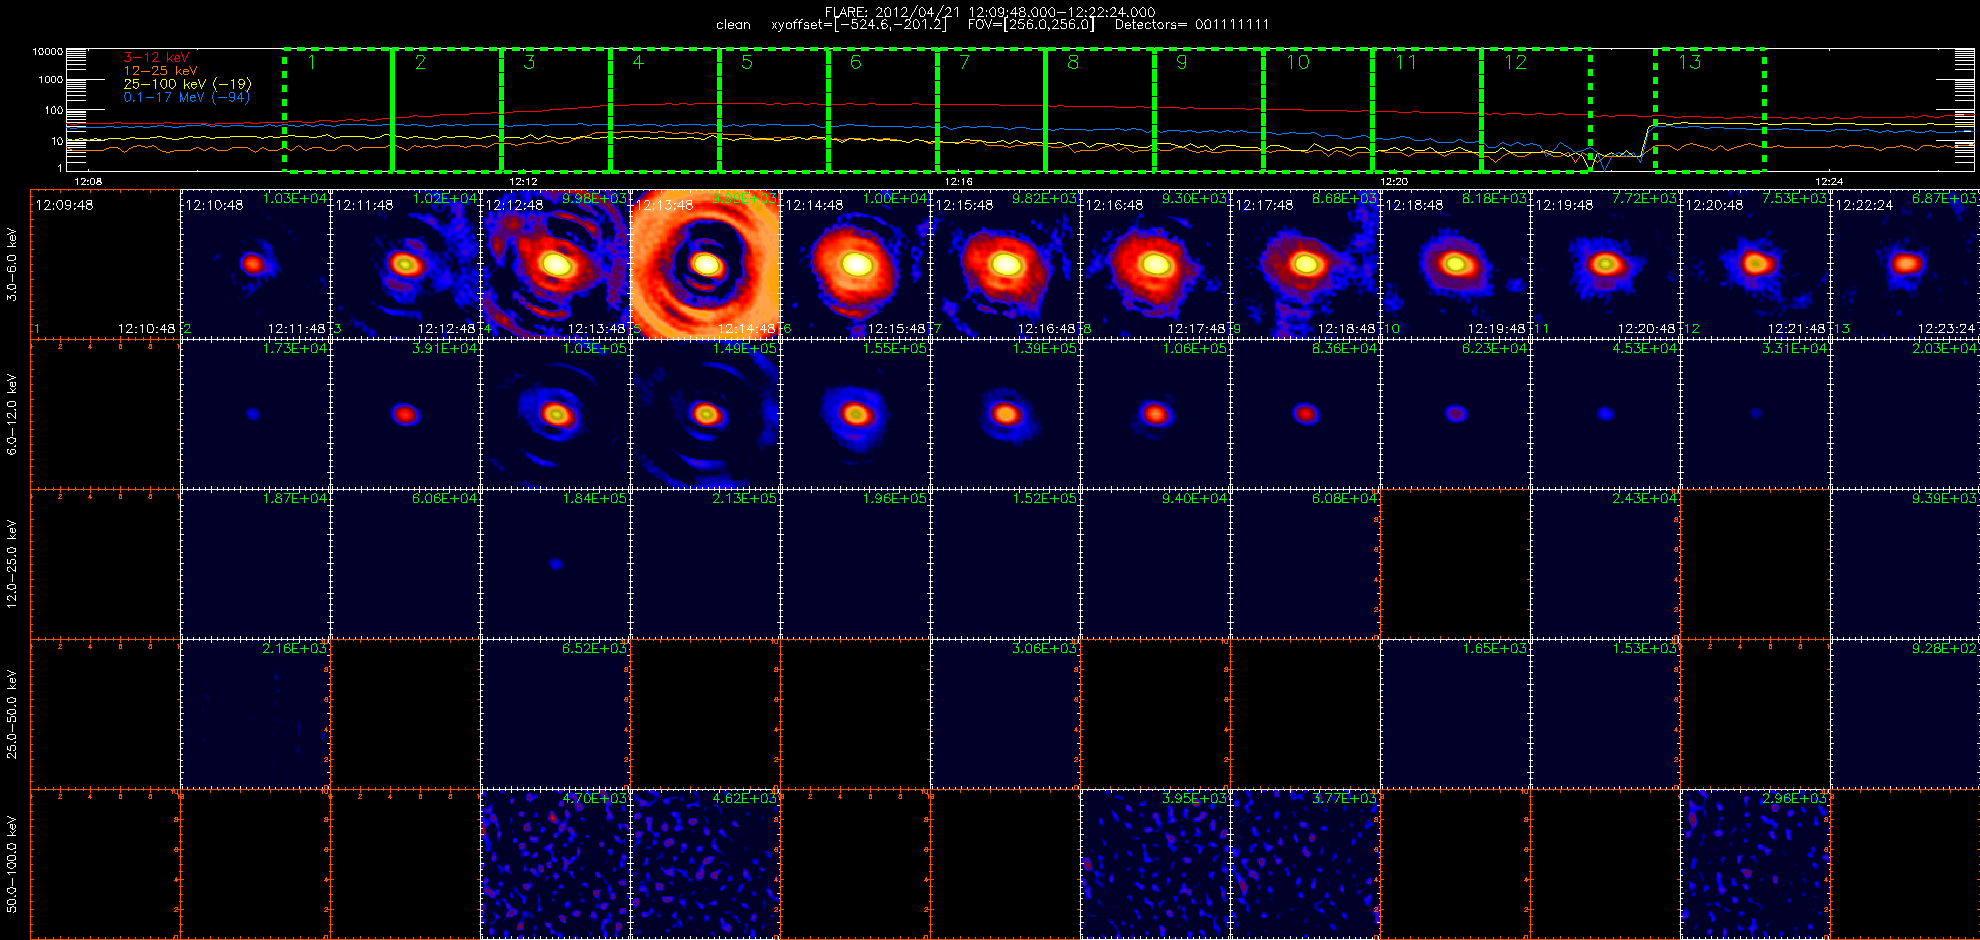
Task: Click the 'clean' algorithm label
Action: tap(733, 25)
